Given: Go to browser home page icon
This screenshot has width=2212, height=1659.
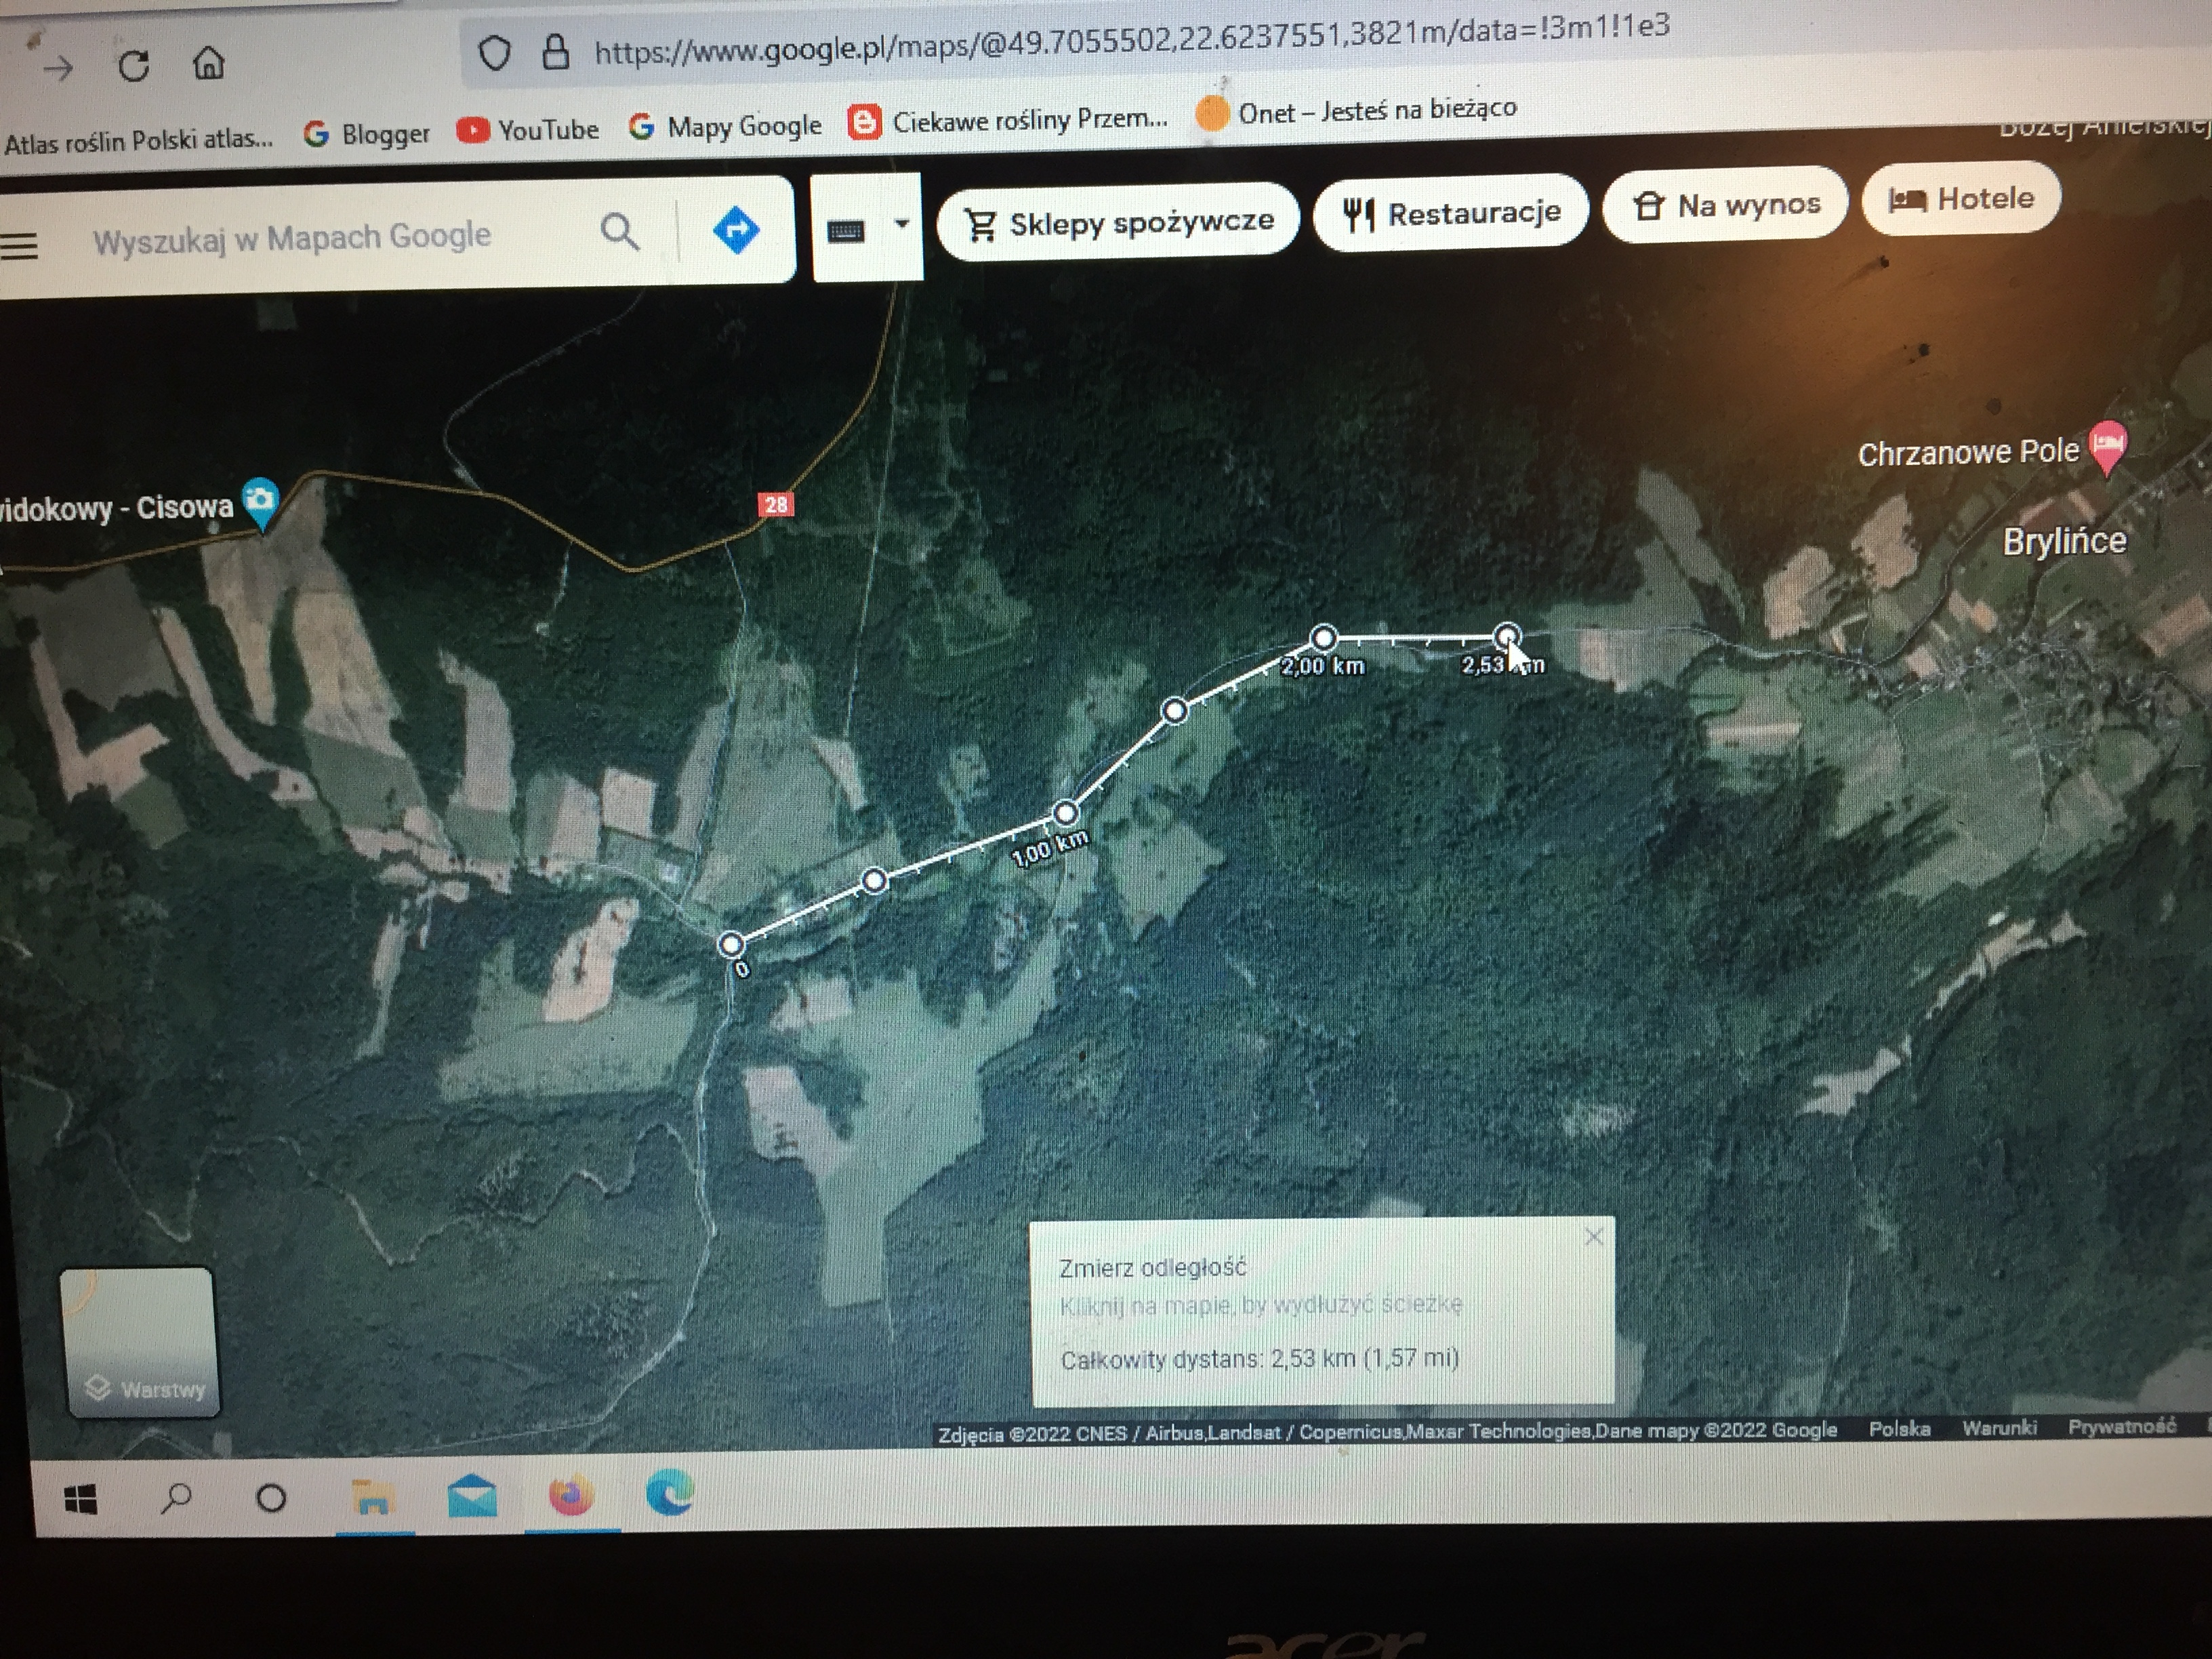Looking at the screenshot, I should 208,63.
